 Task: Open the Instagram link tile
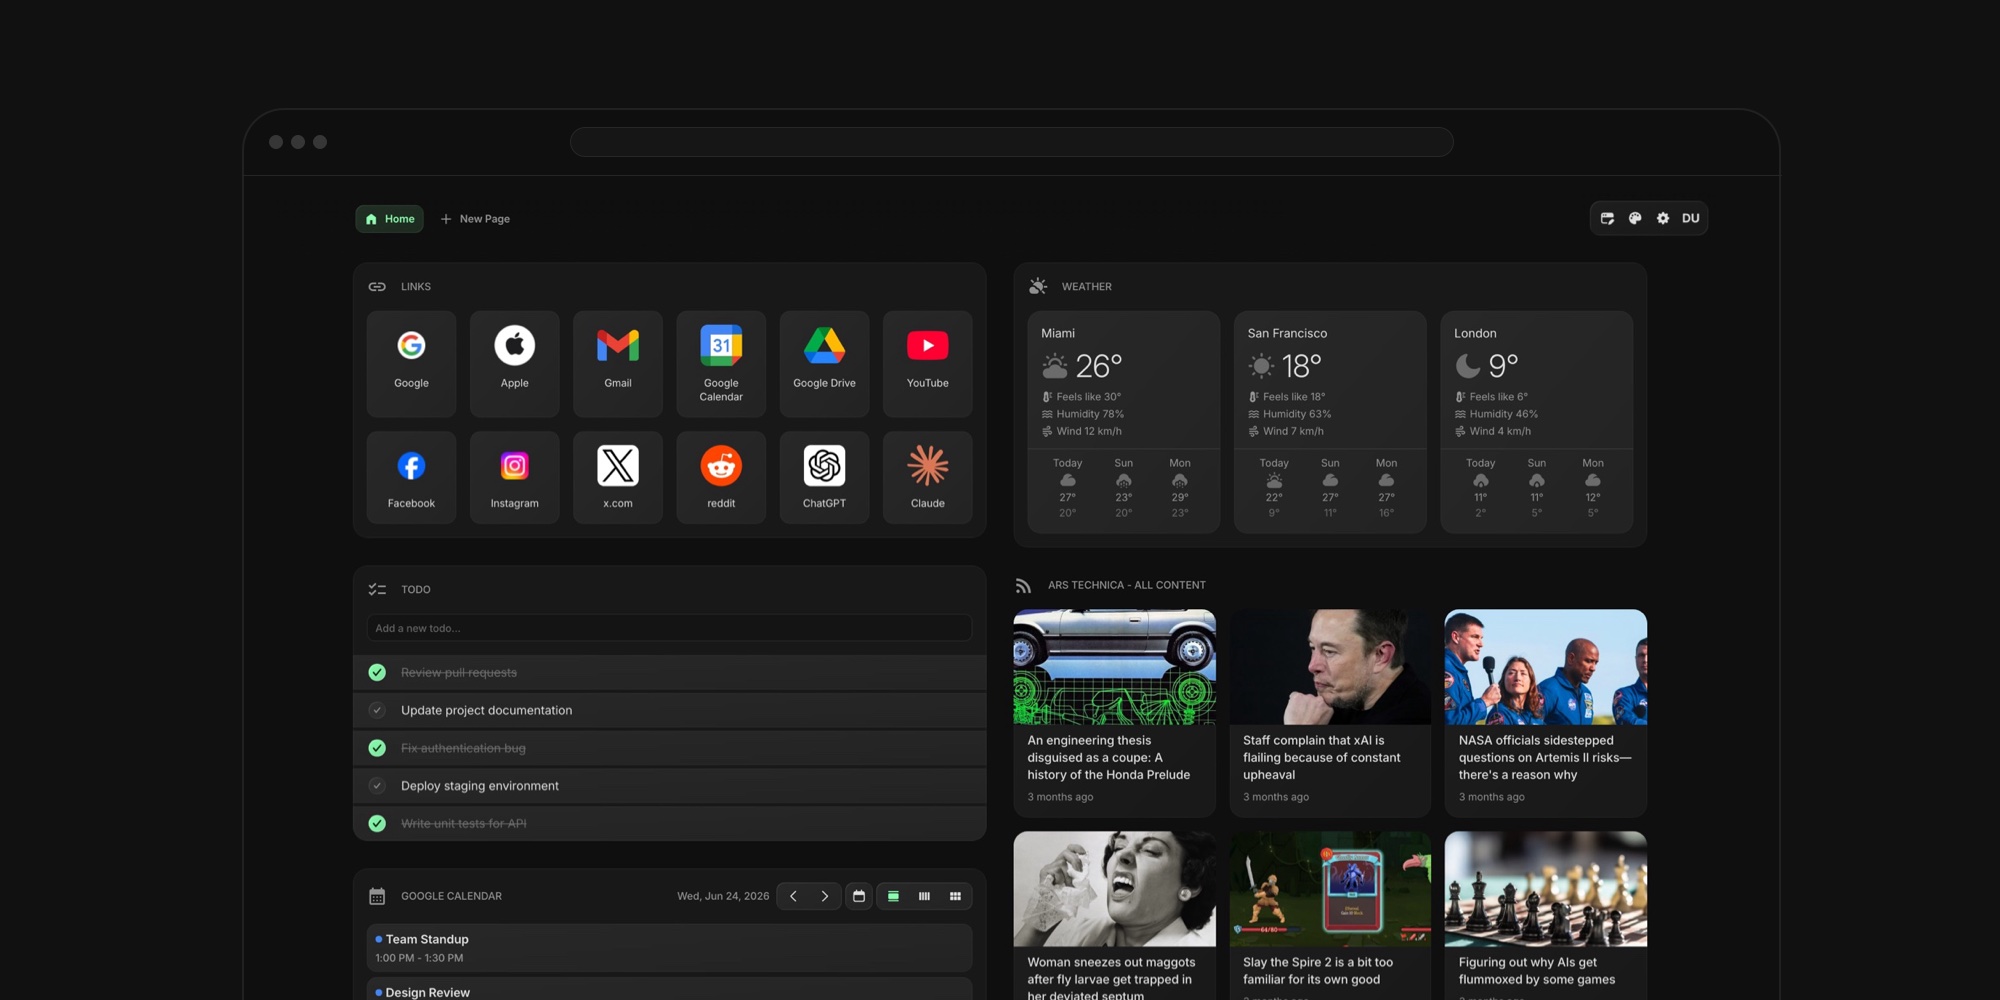(514, 477)
